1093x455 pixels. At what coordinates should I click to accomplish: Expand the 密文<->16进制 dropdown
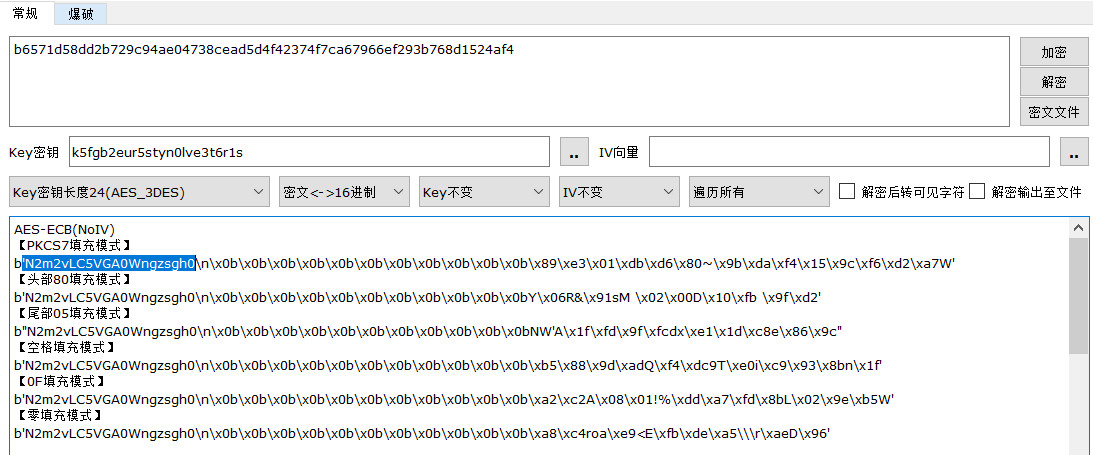344,192
